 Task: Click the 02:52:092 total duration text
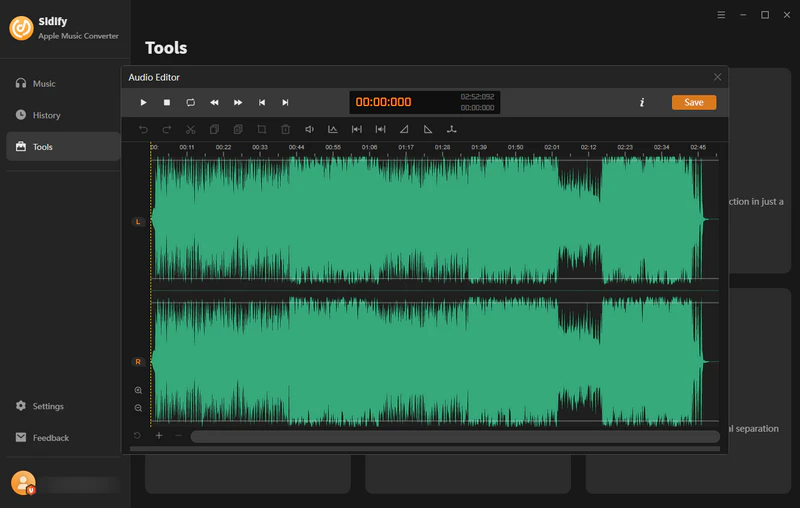(477, 97)
